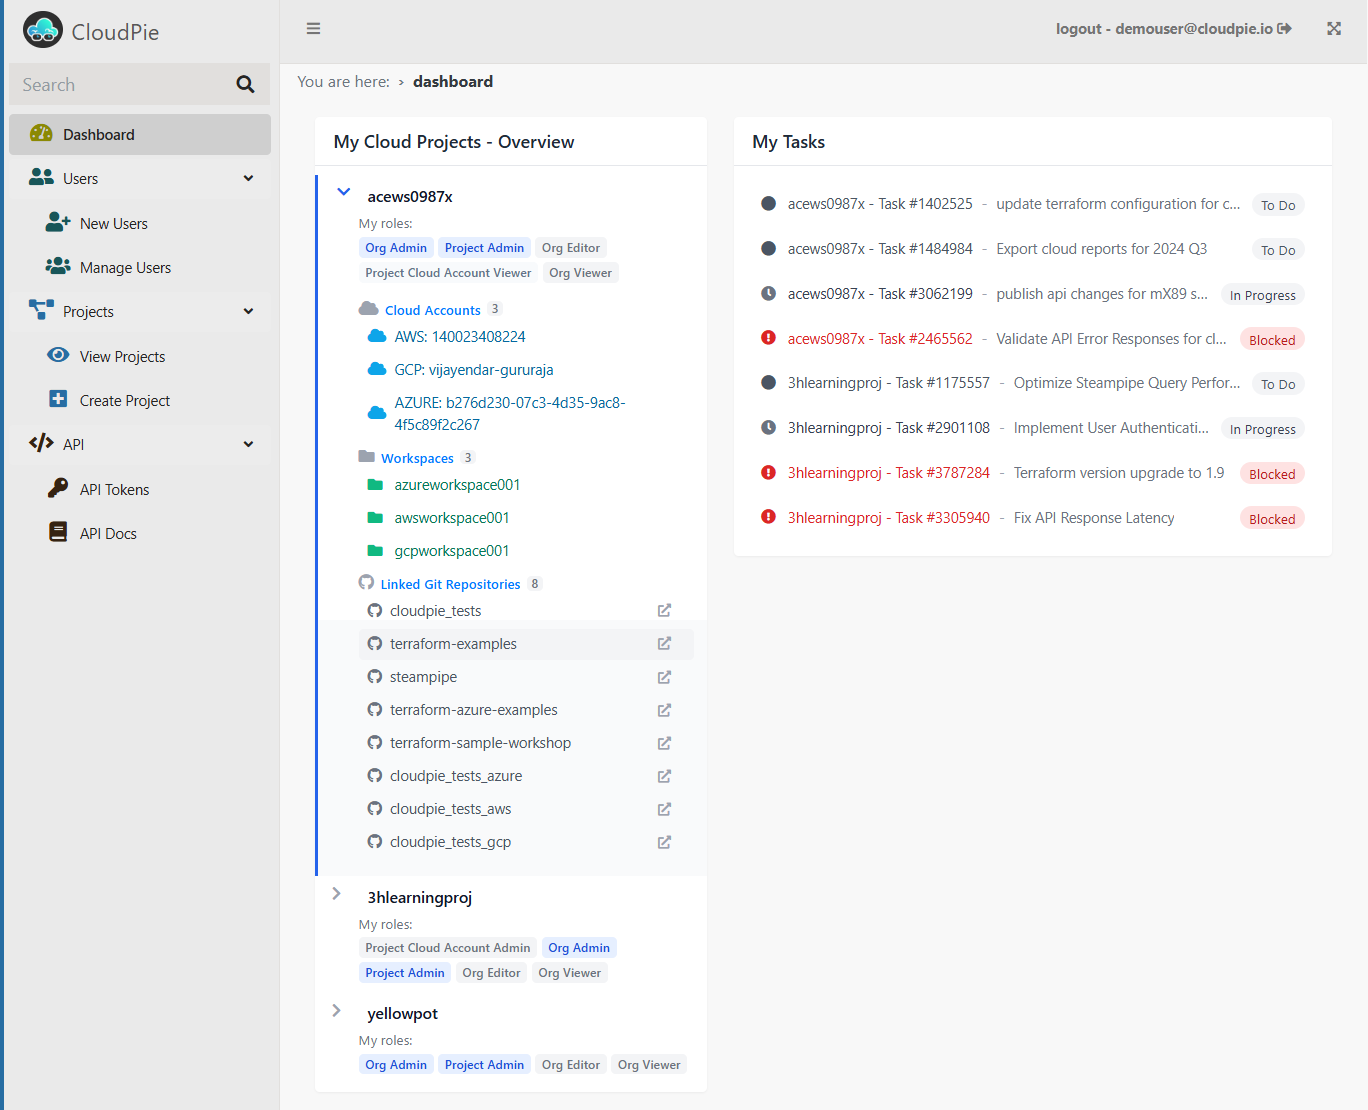Click the azureworkspace001 folder icon

(376, 485)
